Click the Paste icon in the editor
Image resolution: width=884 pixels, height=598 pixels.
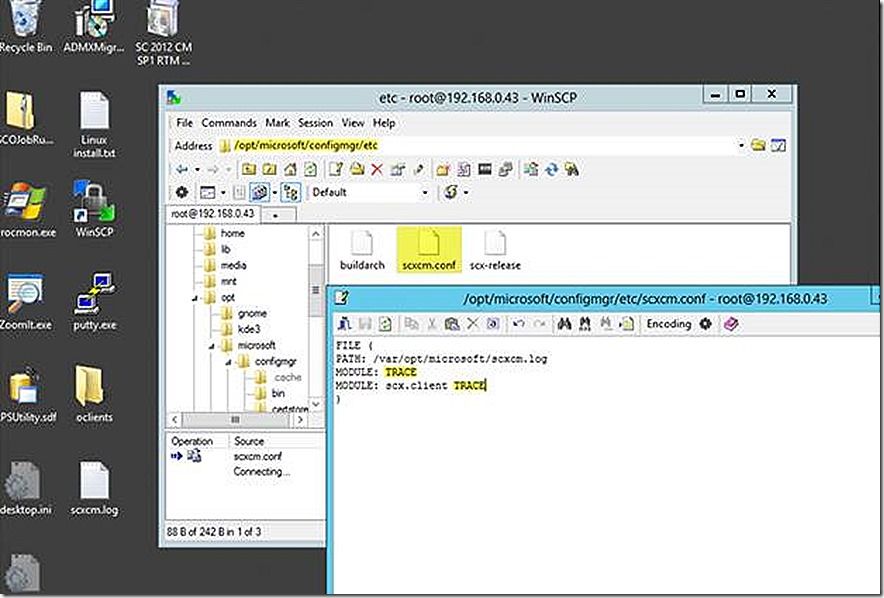[x=452, y=324]
